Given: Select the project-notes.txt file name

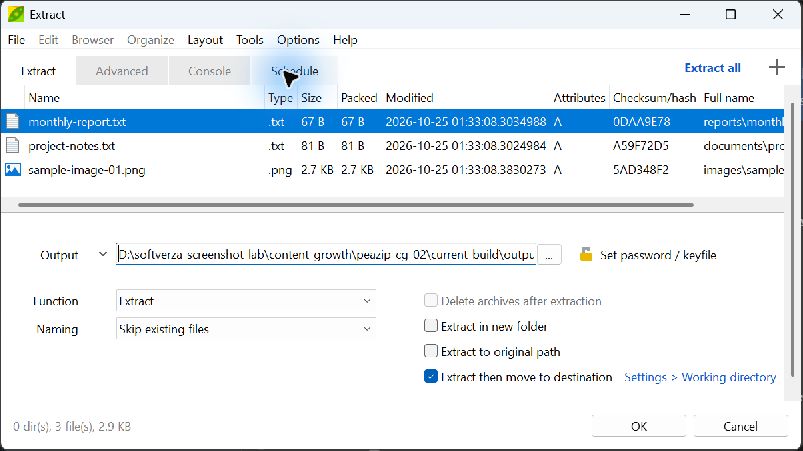Looking at the screenshot, I should click(72, 146).
